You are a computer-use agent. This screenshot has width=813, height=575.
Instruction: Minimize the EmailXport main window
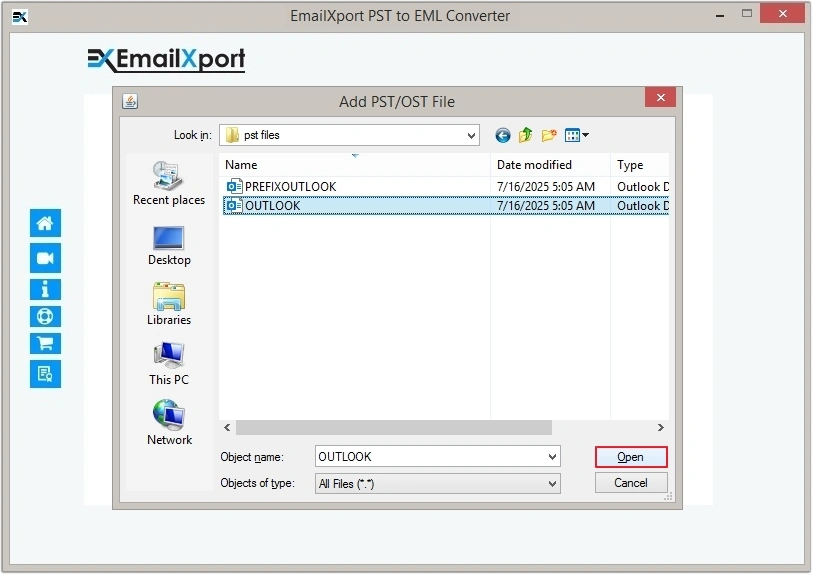click(x=720, y=16)
